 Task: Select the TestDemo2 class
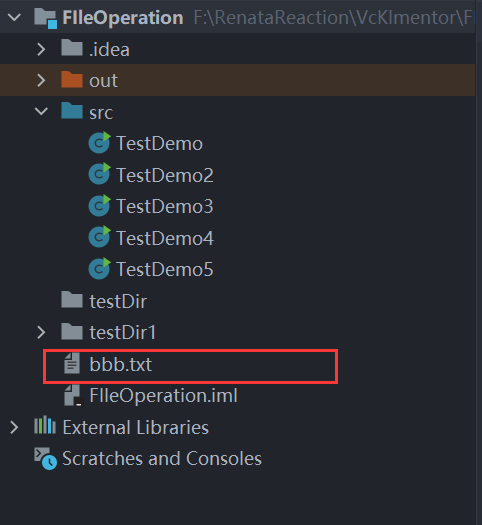coord(164,175)
